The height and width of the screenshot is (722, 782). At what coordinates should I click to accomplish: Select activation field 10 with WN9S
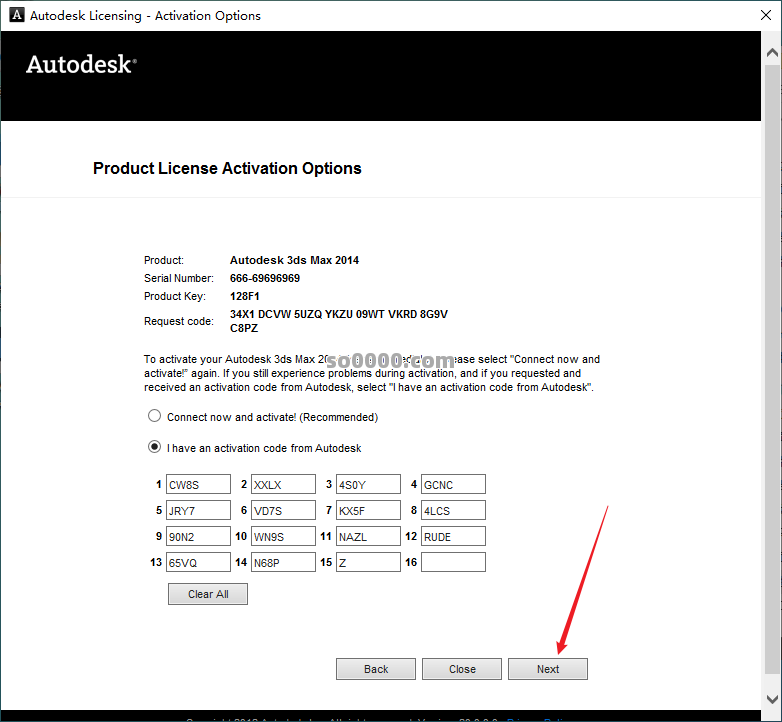(283, 537)
